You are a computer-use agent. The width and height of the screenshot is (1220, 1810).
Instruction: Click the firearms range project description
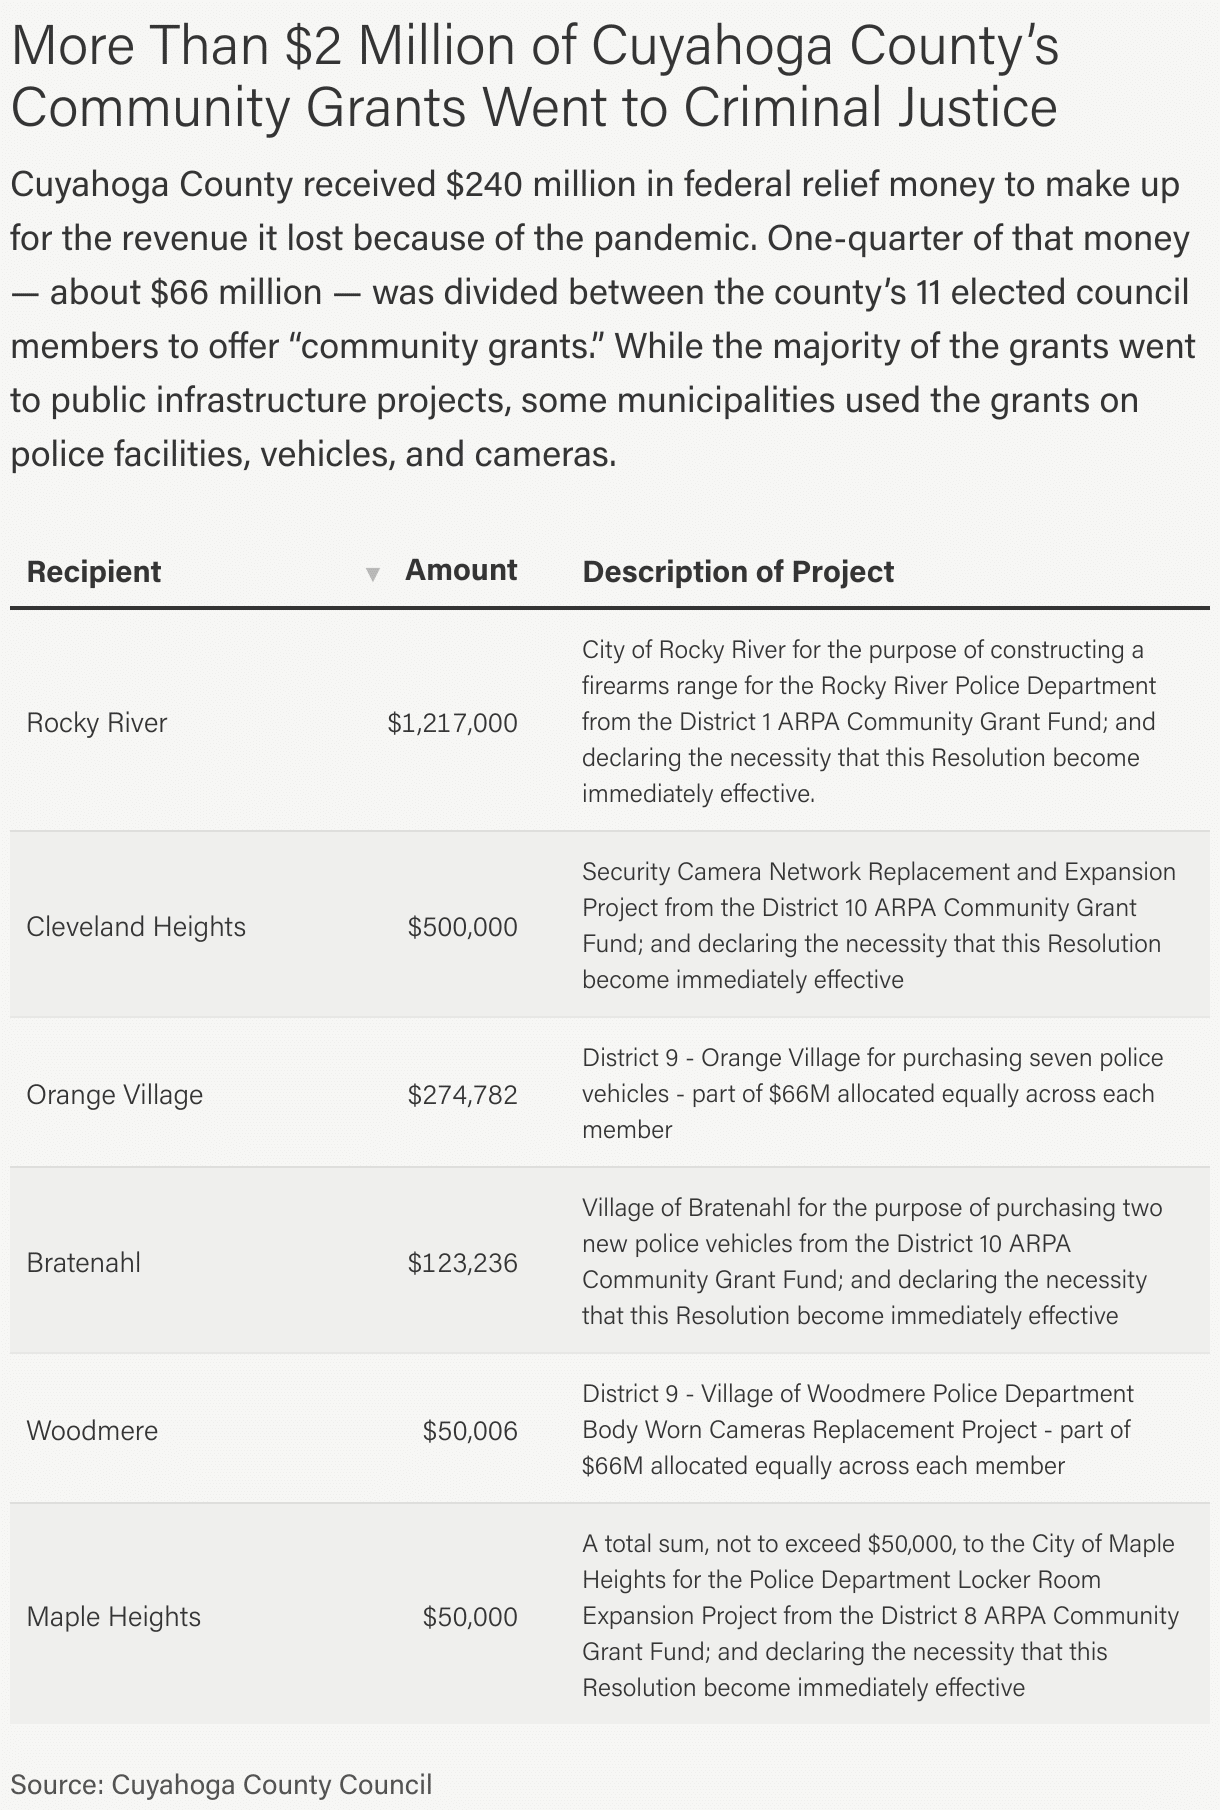pyautogui.click(x=869, y=722)
